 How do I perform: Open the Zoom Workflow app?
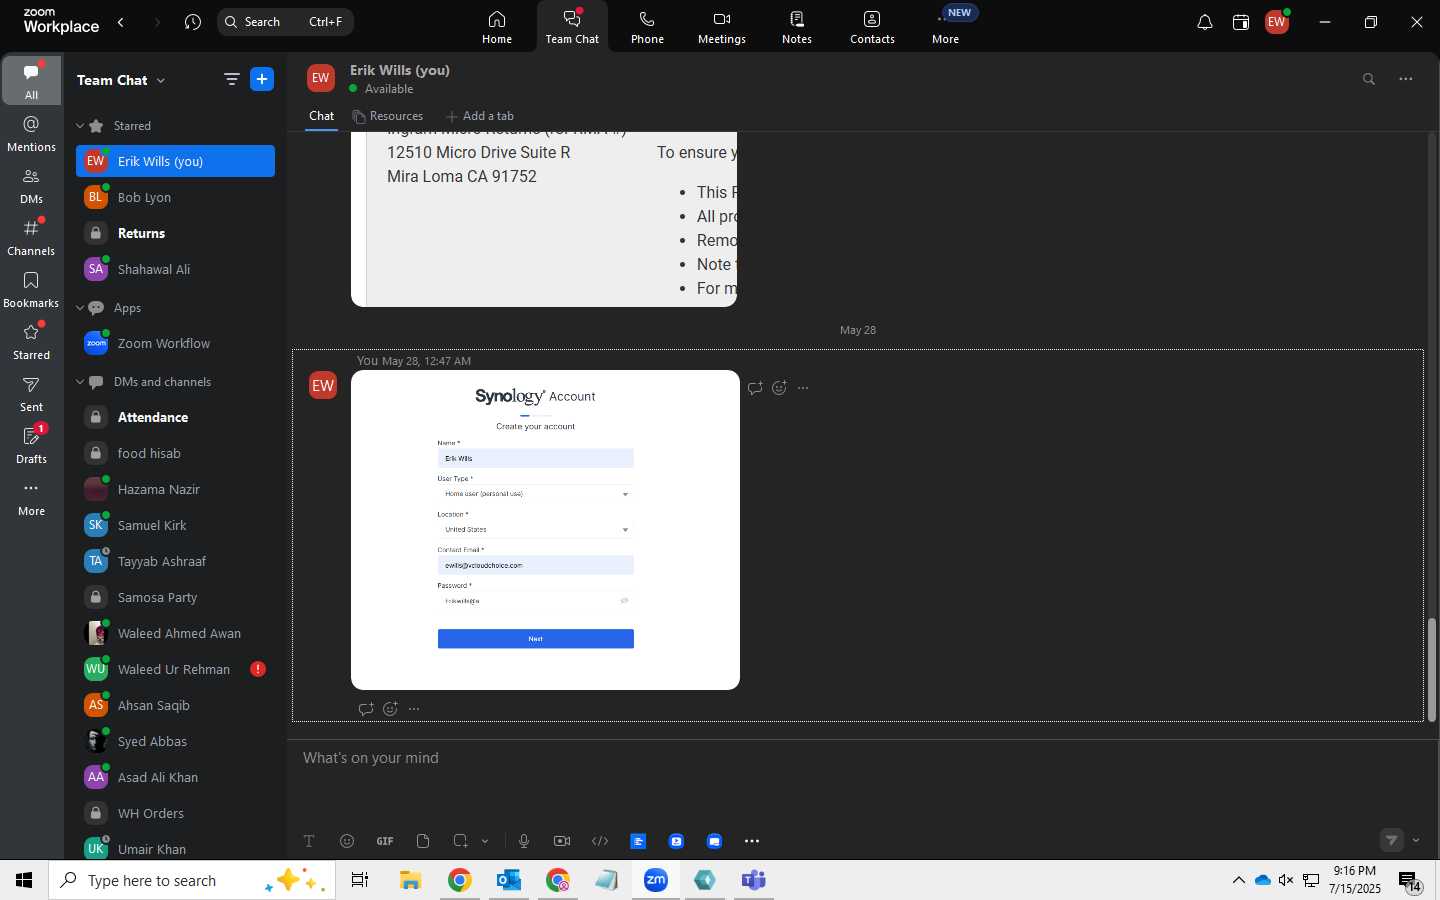[175, 343]
